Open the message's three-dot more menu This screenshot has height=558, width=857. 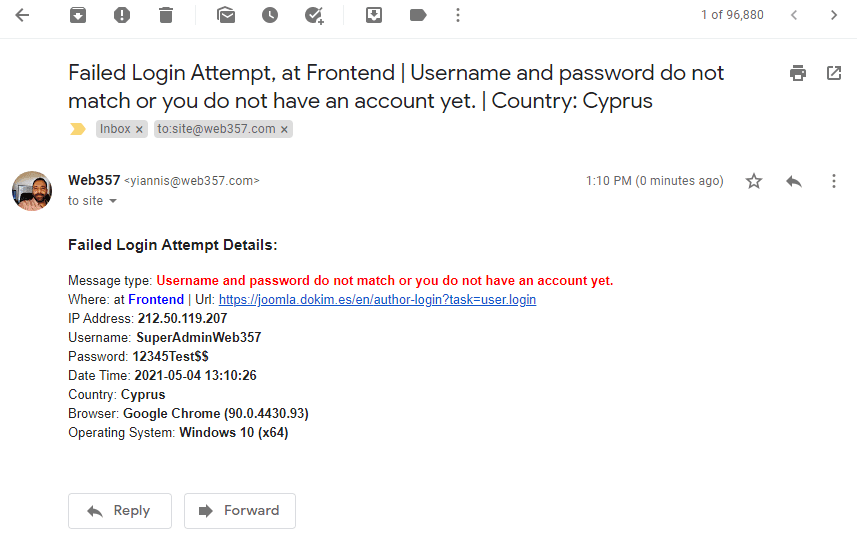tap(834, 181)
